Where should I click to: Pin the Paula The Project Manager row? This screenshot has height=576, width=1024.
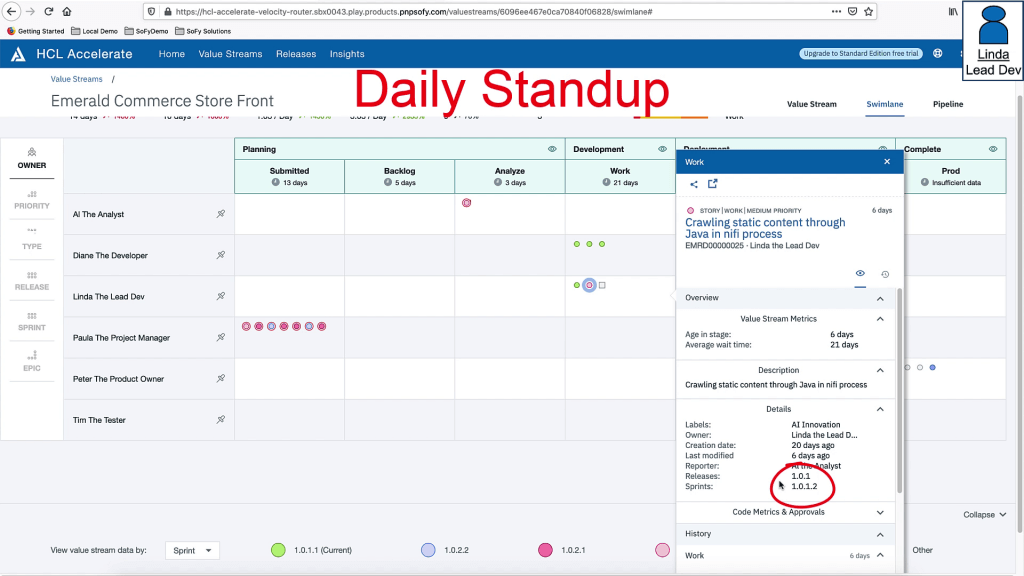click(221, 338)
